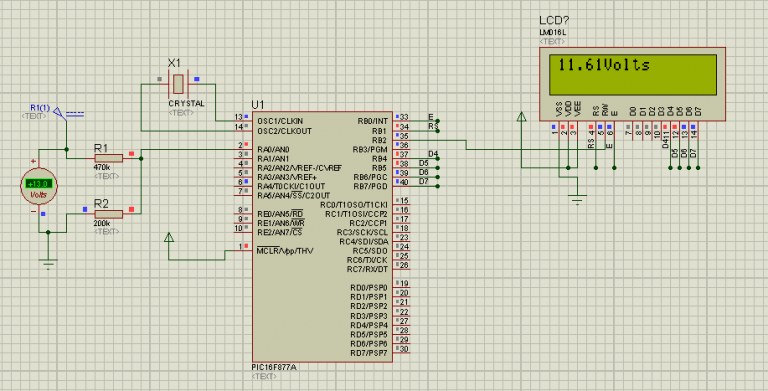Click the RC6/TX/CK pin label
This screenshot has height=391, width=768.
[x=367, y=260]
